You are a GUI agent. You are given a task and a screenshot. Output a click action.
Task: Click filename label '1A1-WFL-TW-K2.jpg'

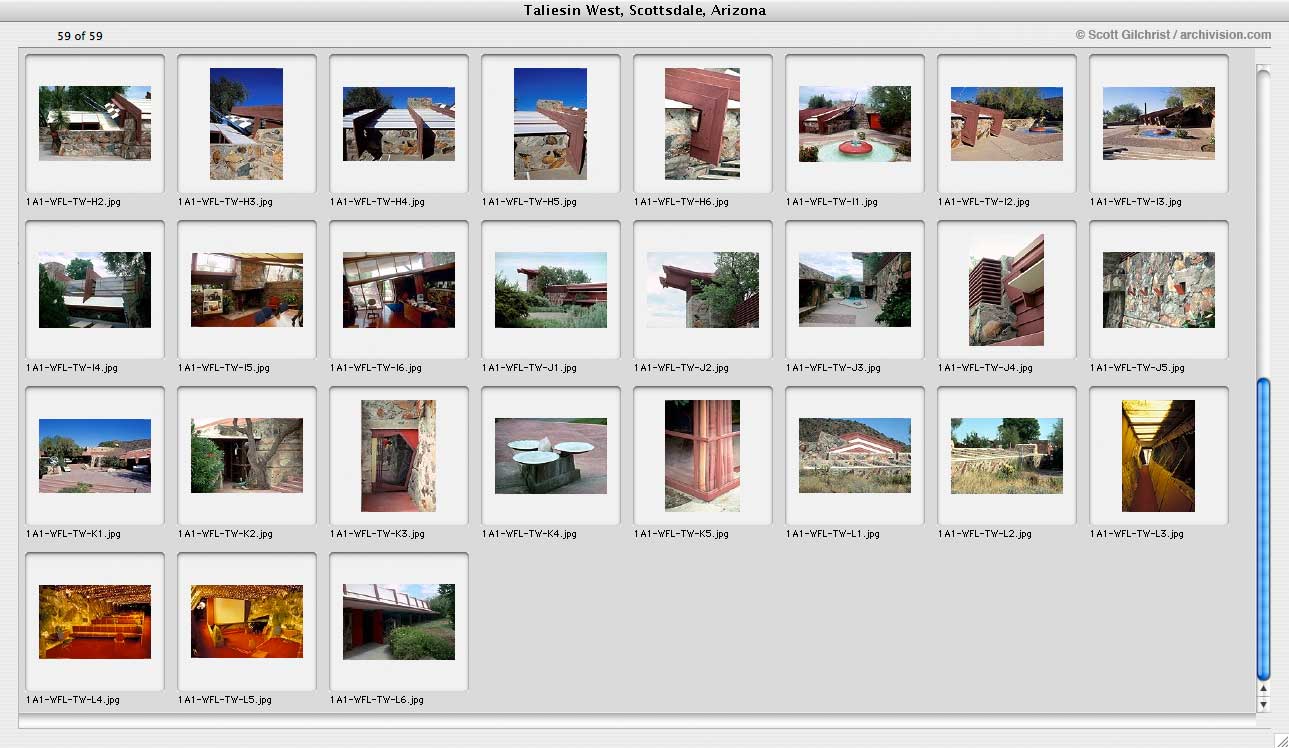pyautogui.click(x=225, y=534)
